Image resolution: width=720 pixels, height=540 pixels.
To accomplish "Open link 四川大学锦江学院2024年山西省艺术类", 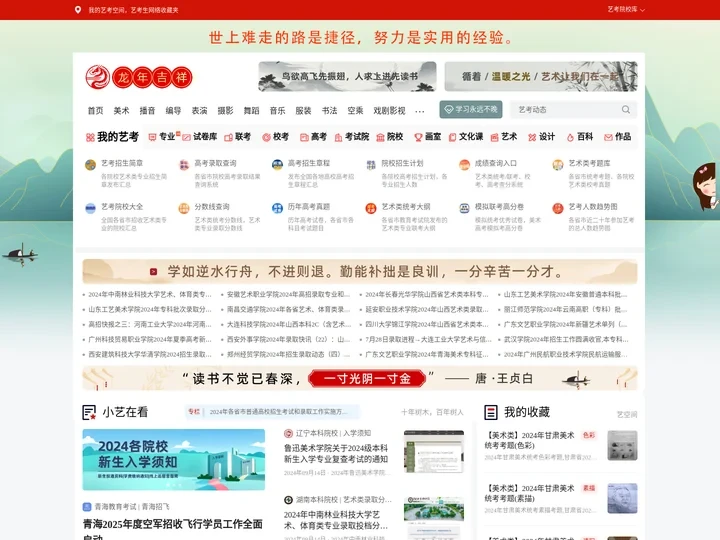I will pyautogui.click(x=427, y=324).
